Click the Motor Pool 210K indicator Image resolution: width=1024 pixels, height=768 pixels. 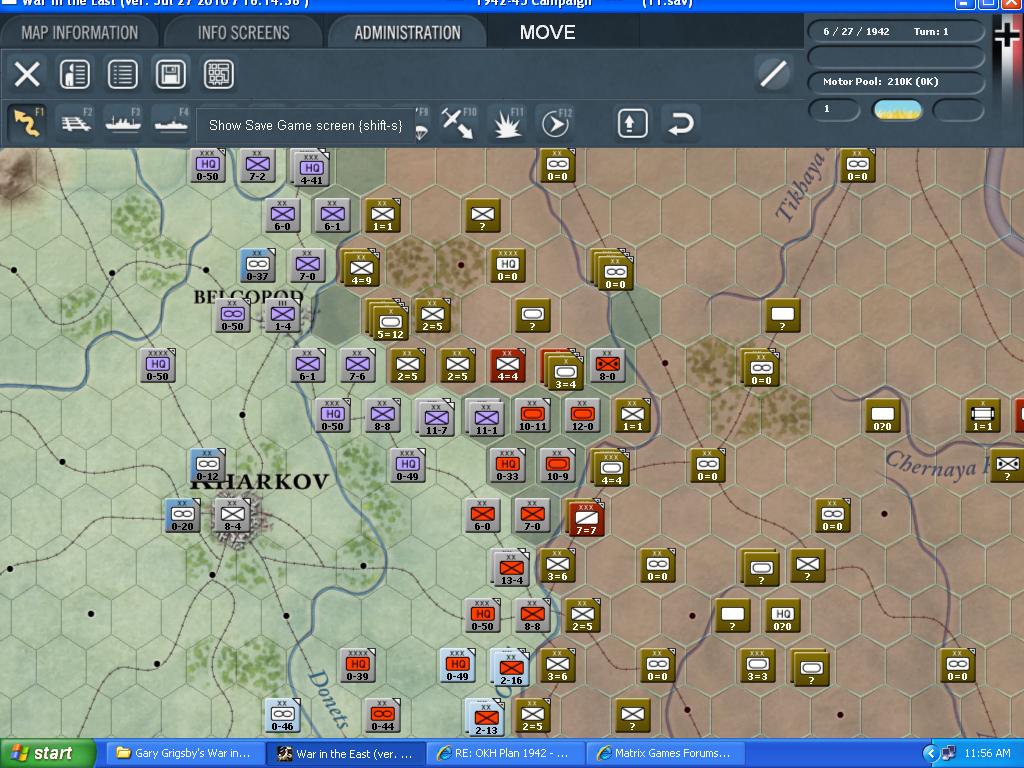[895, 82]
